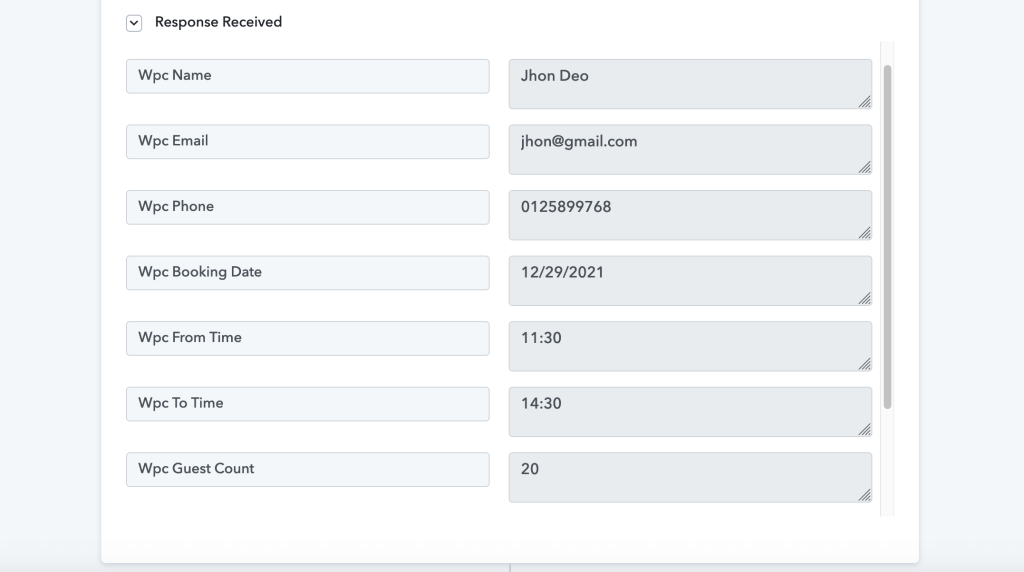
Task: Select the jhon@gmail.com value box
Action: click(690, 150)
